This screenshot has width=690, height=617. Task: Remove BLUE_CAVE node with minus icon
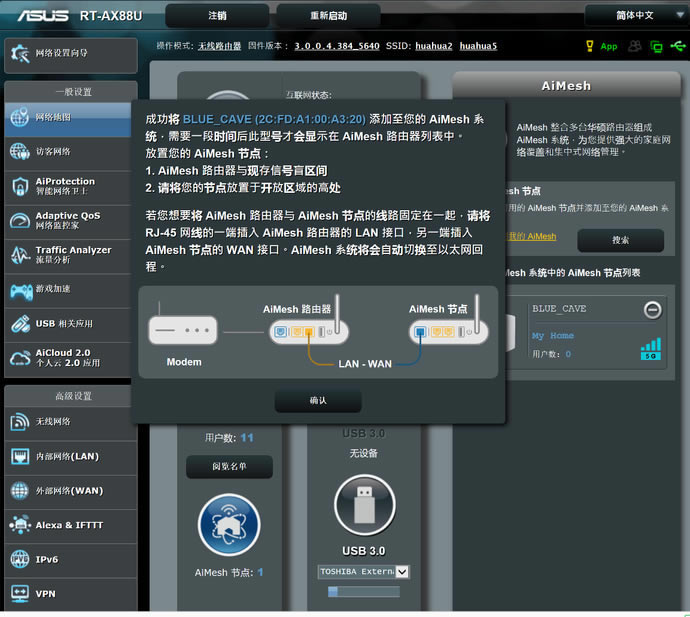pyautogui.click(x=652, y=310)
